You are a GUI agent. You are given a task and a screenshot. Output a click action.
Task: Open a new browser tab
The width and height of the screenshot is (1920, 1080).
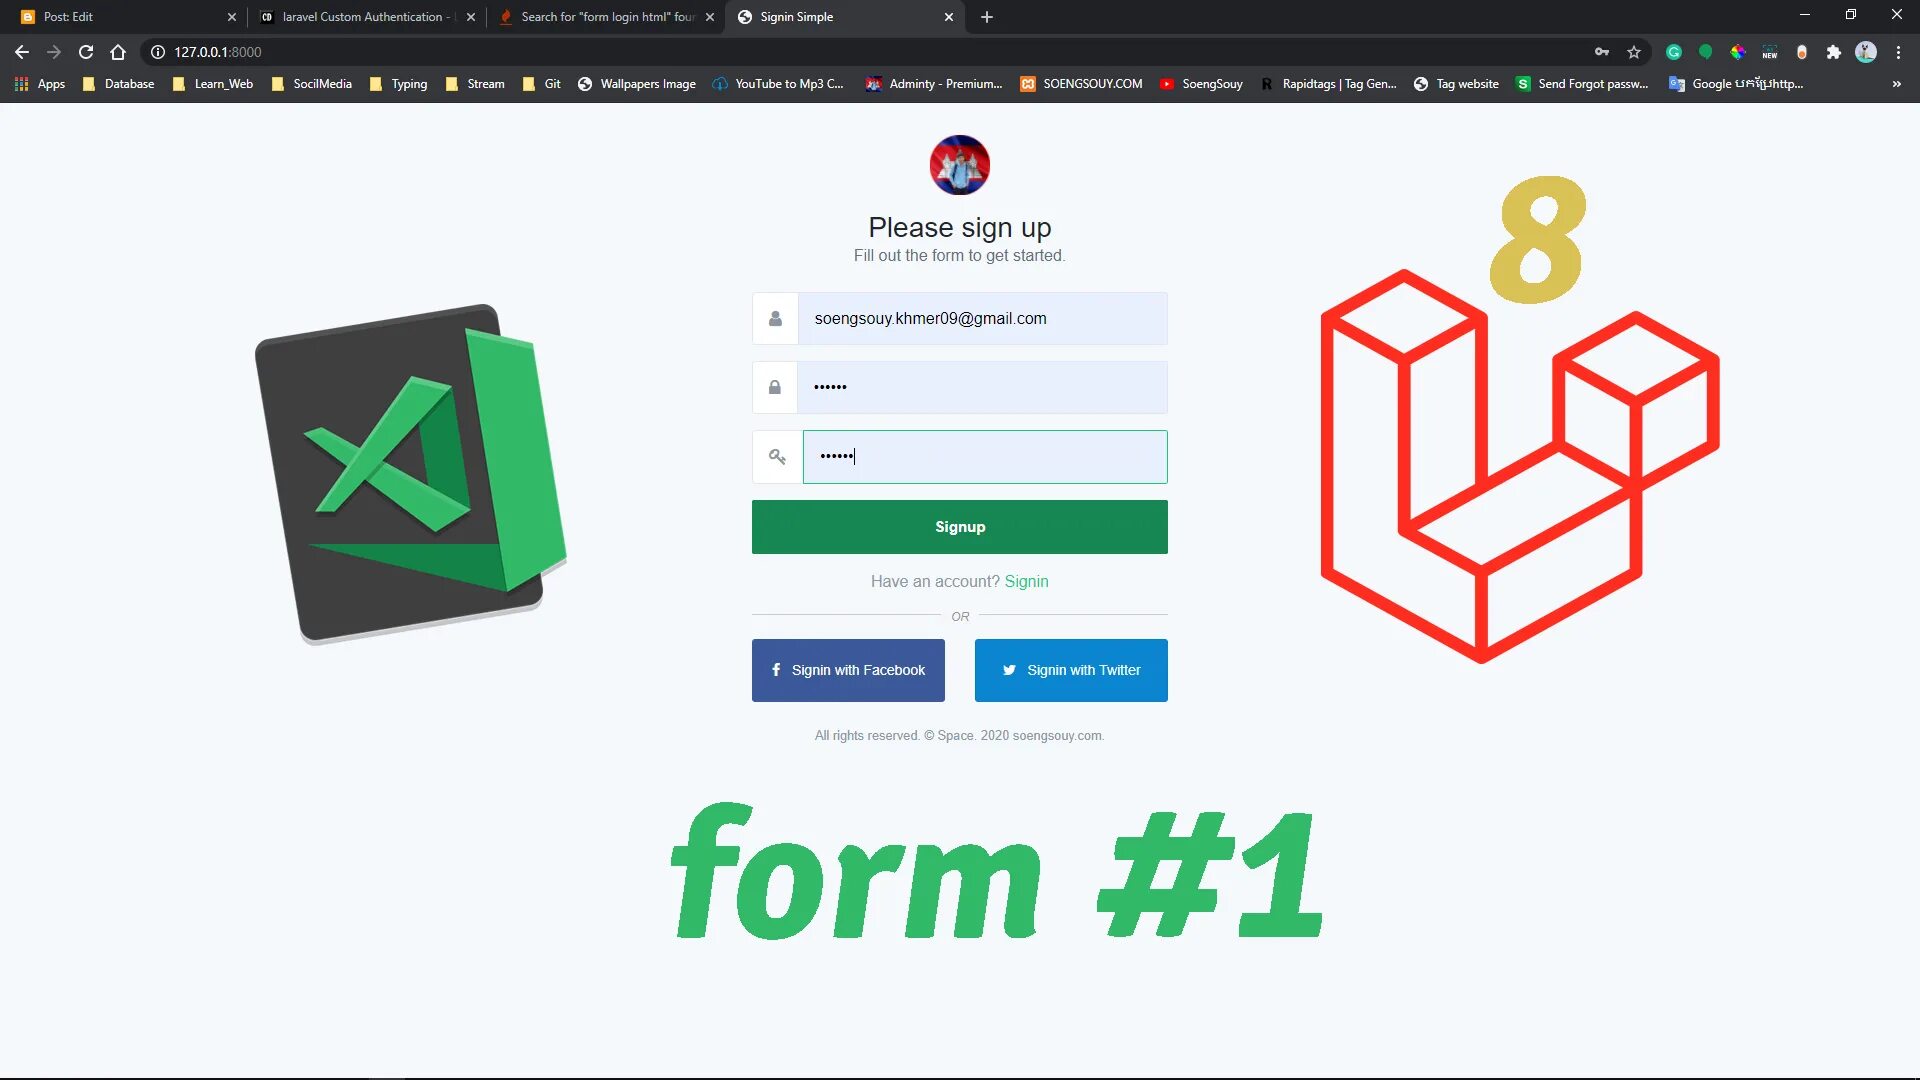pos(987,17)
